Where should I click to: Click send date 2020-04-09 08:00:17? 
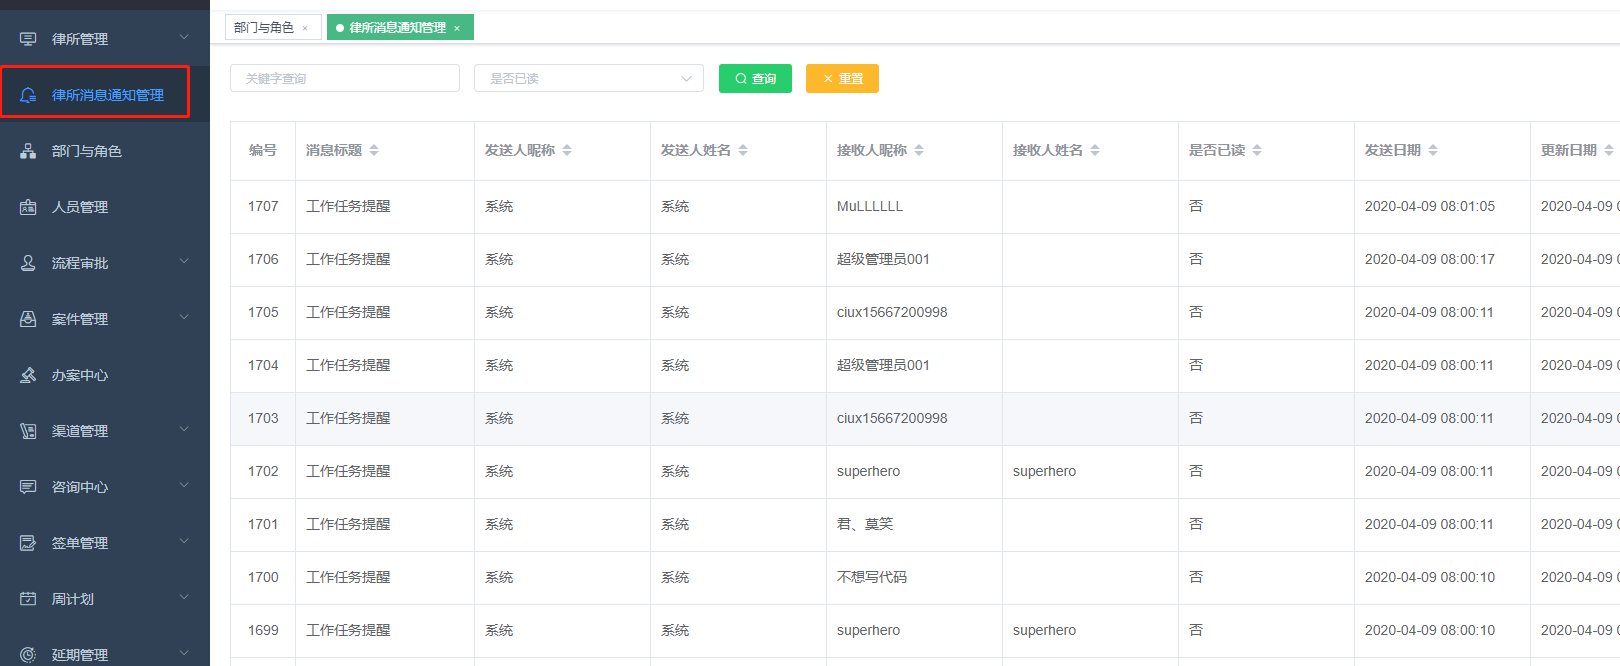[x=1430, y=259]
